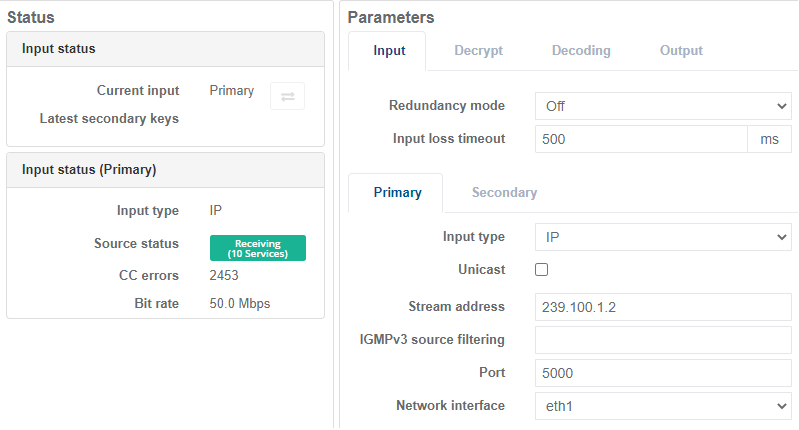Click the green Receiving status badge
Image resolution: width=799 pixels, height=430 pixels.
tap(257, 248)
